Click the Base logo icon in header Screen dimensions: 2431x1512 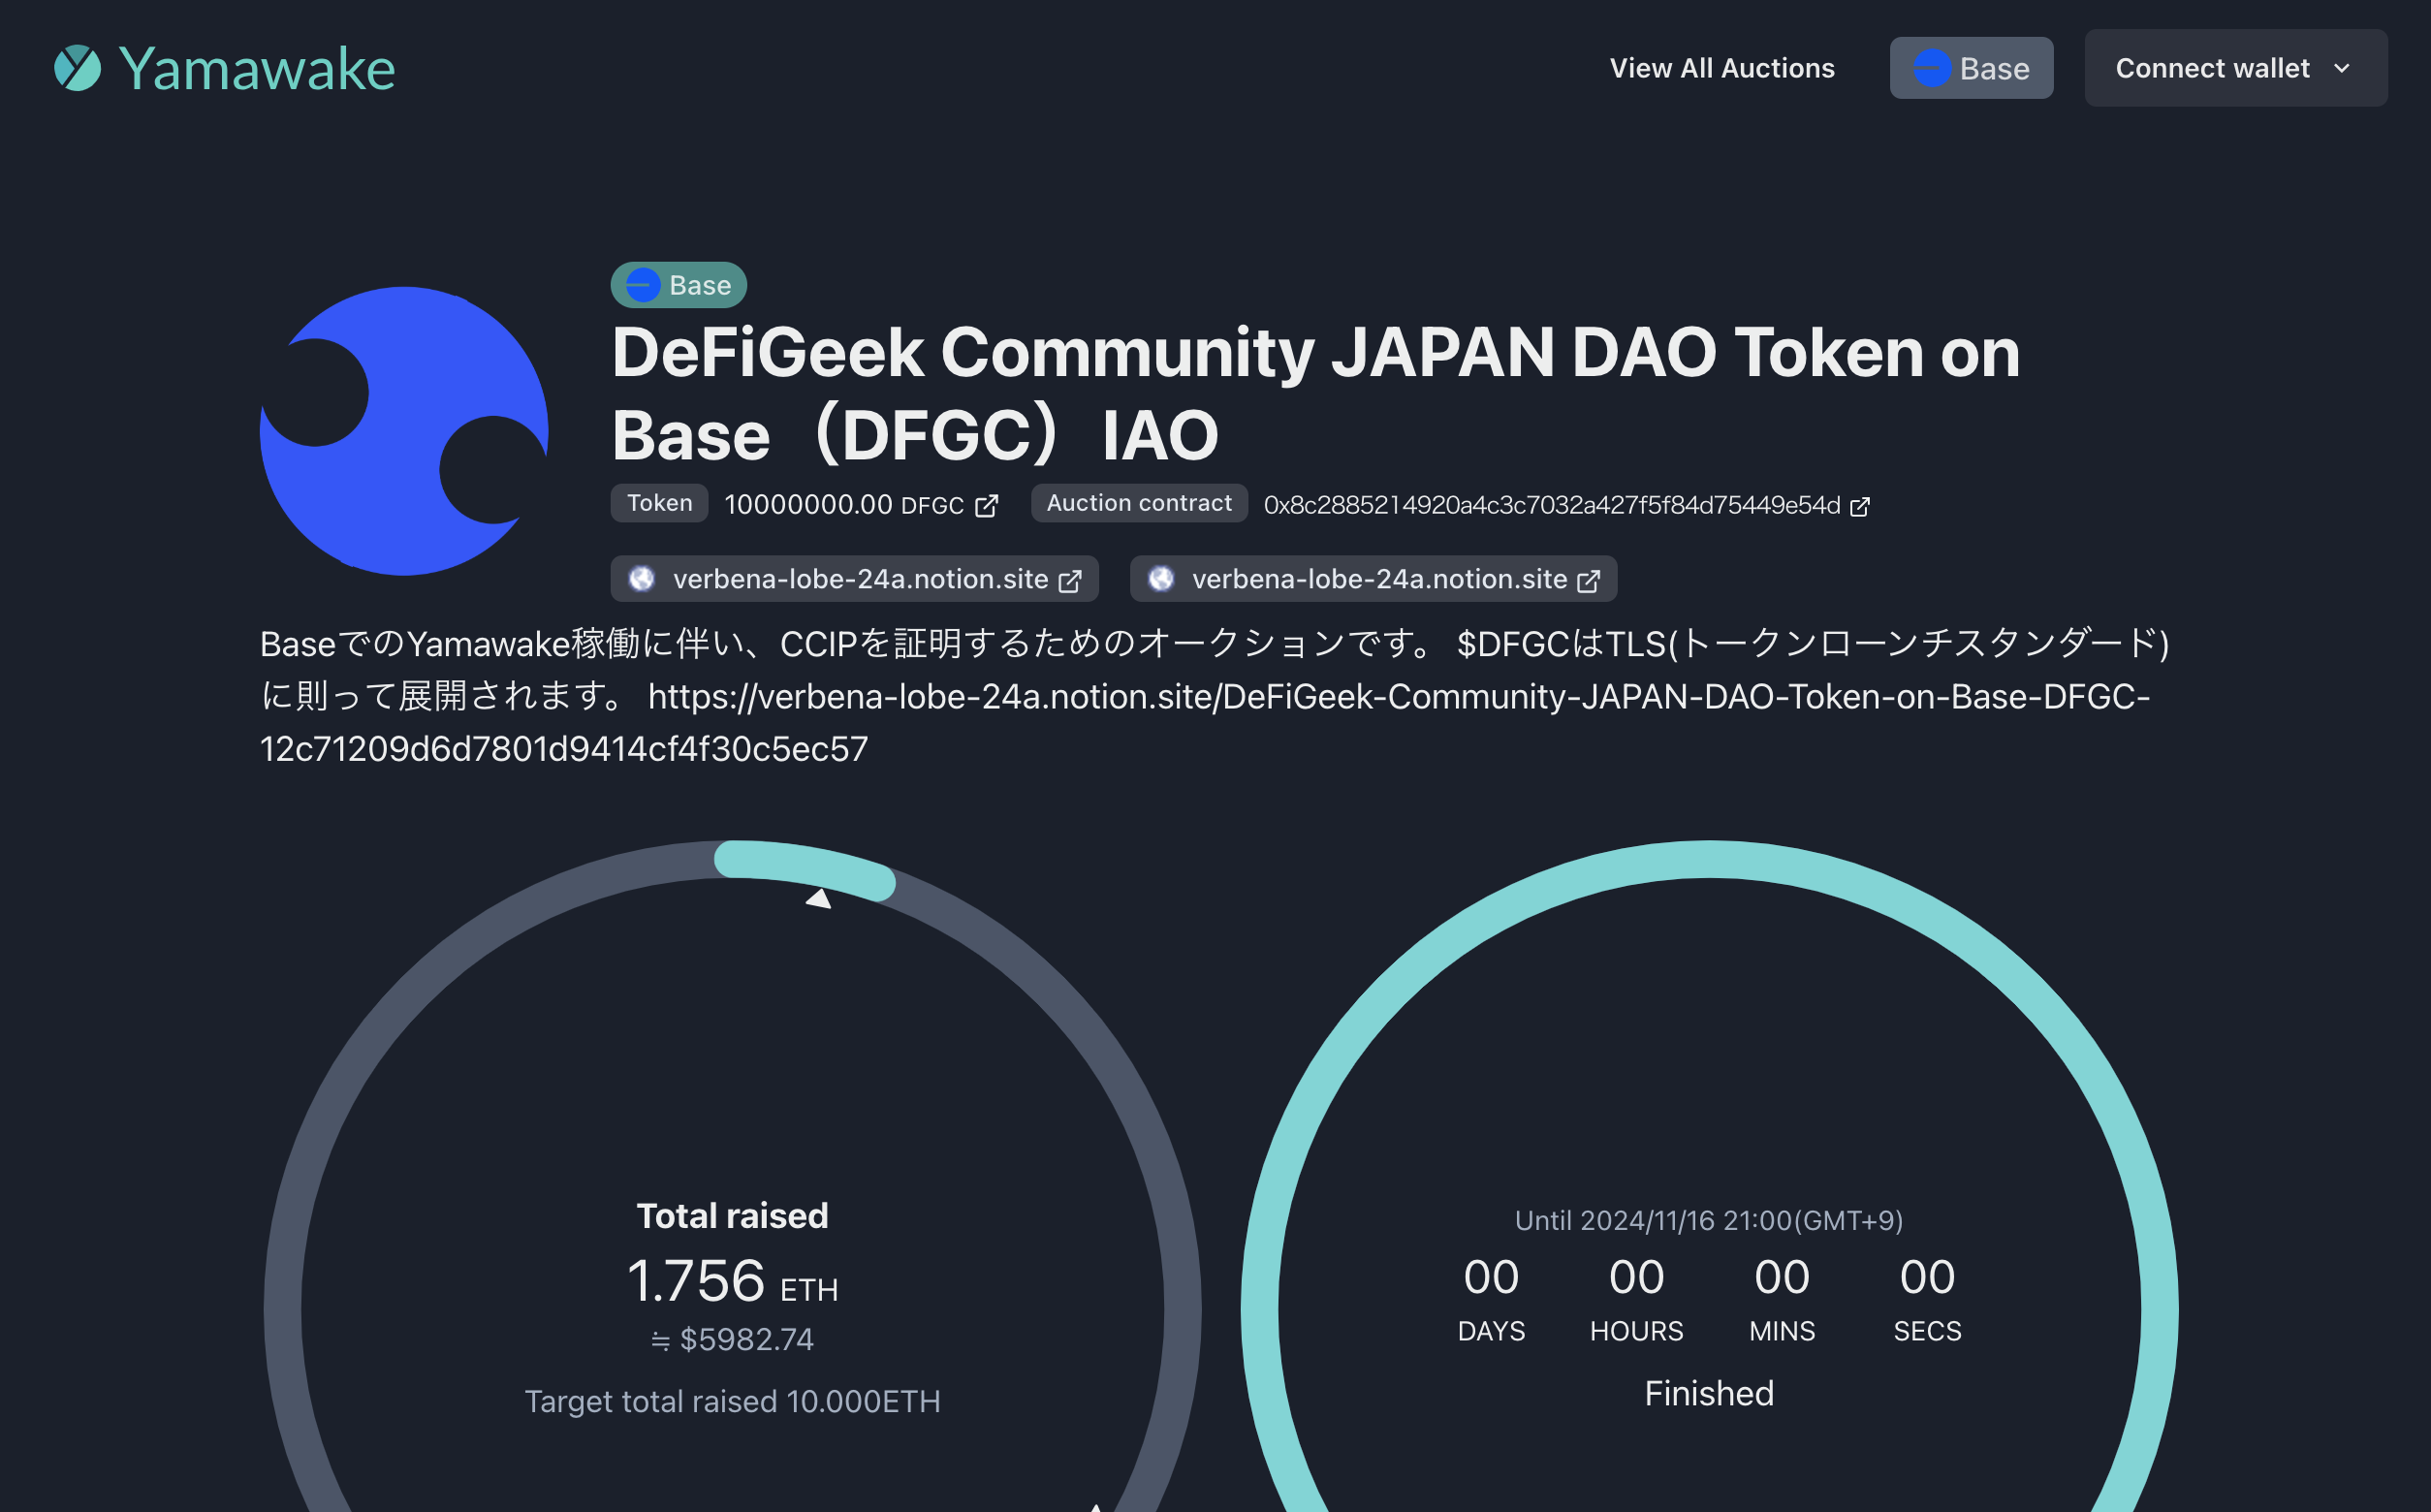point(1931,68)
